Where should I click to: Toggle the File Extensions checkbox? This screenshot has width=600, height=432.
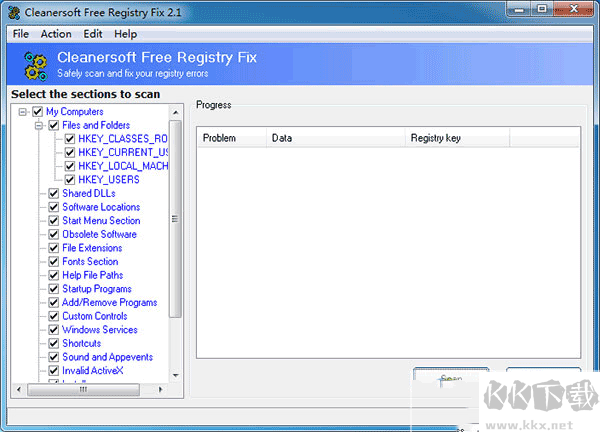tap(54, 248)
